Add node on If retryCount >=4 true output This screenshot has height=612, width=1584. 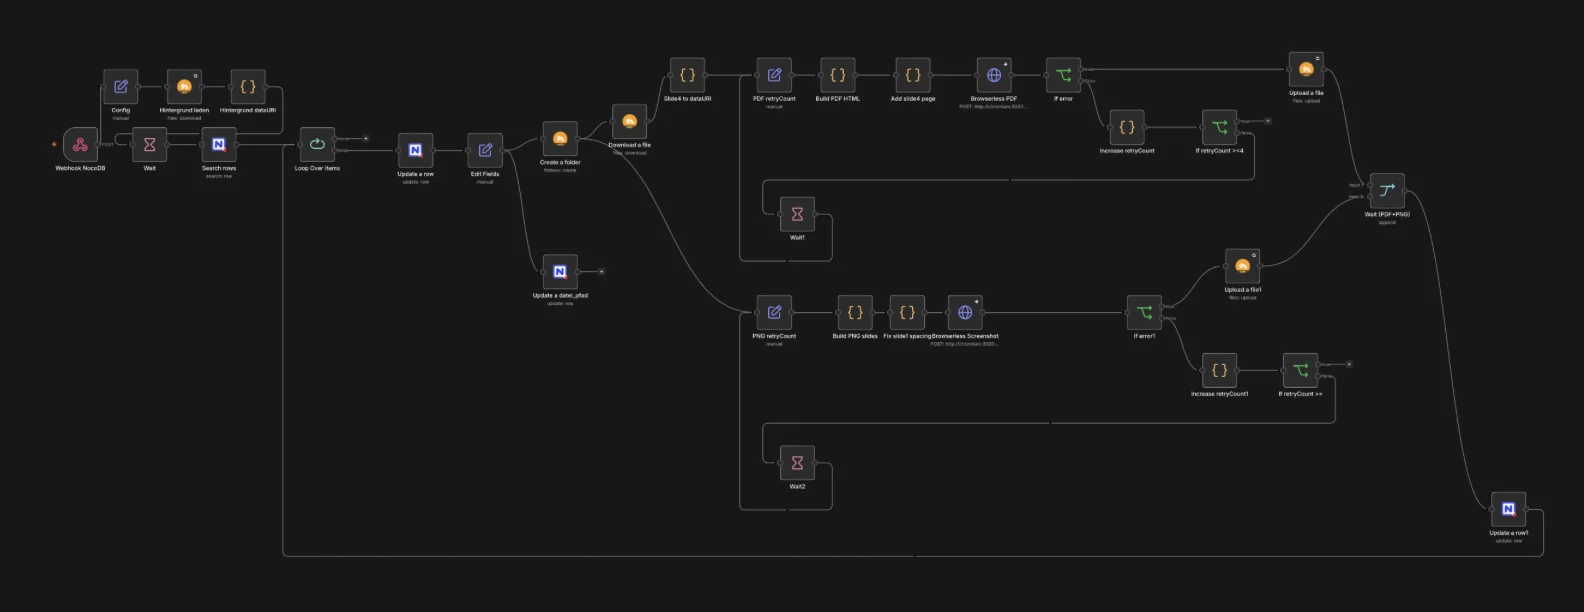(1268, 121)
